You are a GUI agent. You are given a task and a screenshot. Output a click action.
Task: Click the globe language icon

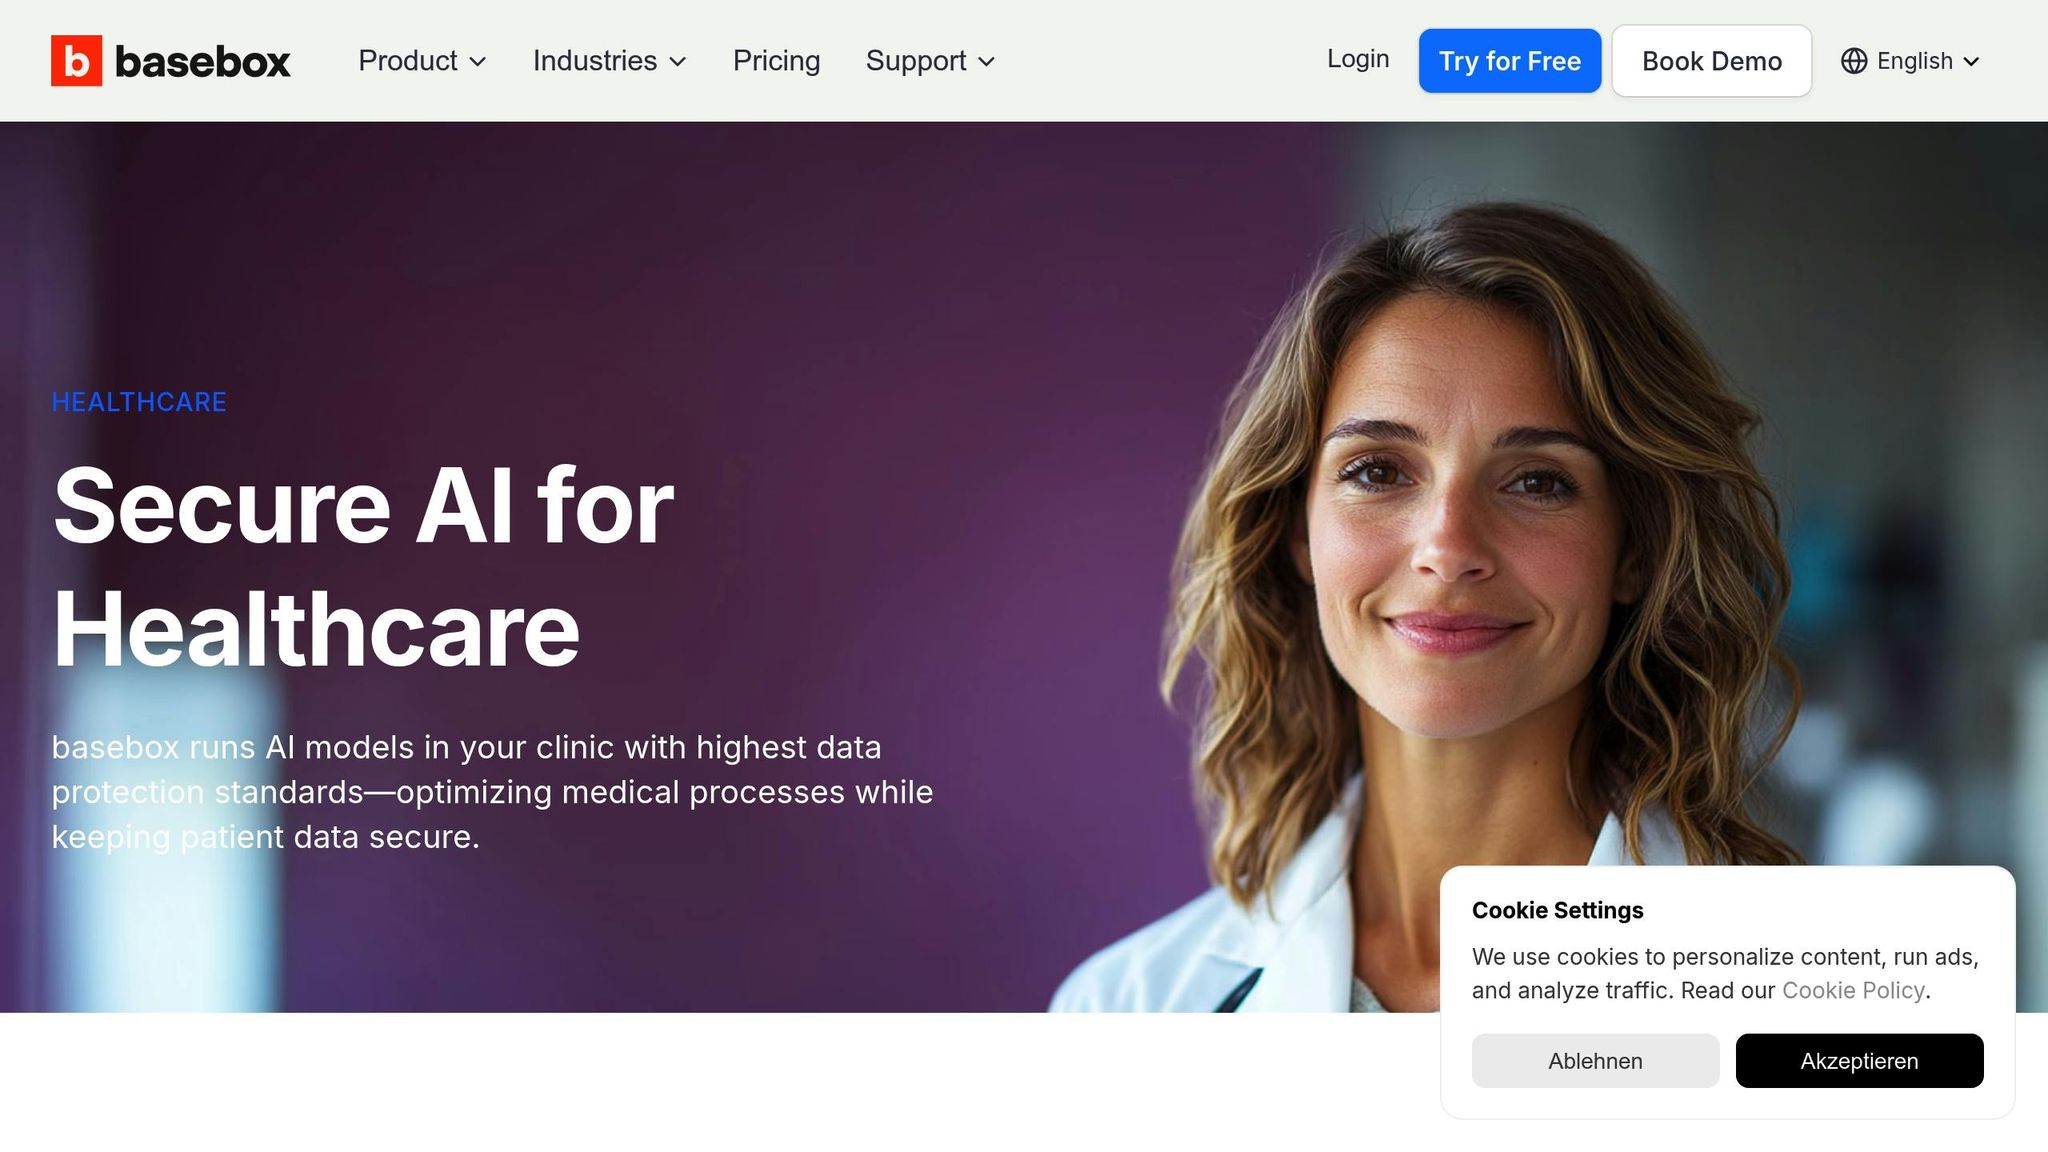click(x=1854, y=61)
